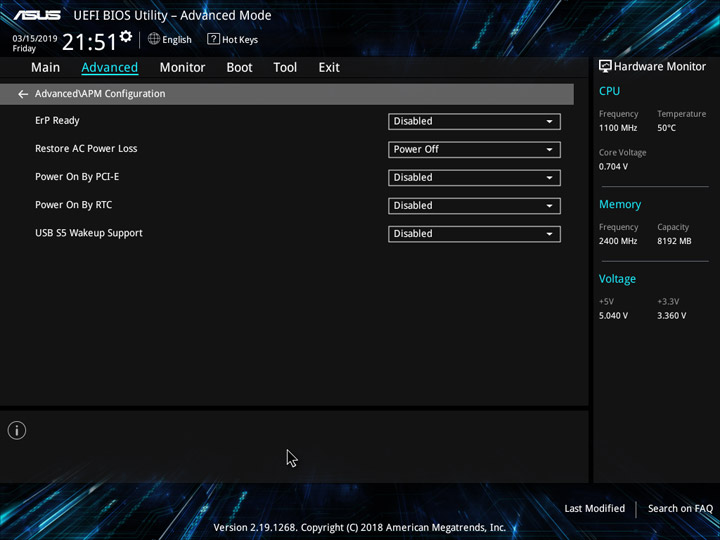Go to the Boot tab
The height and width of the screenshot is (540, 720).
coord(239,68)
